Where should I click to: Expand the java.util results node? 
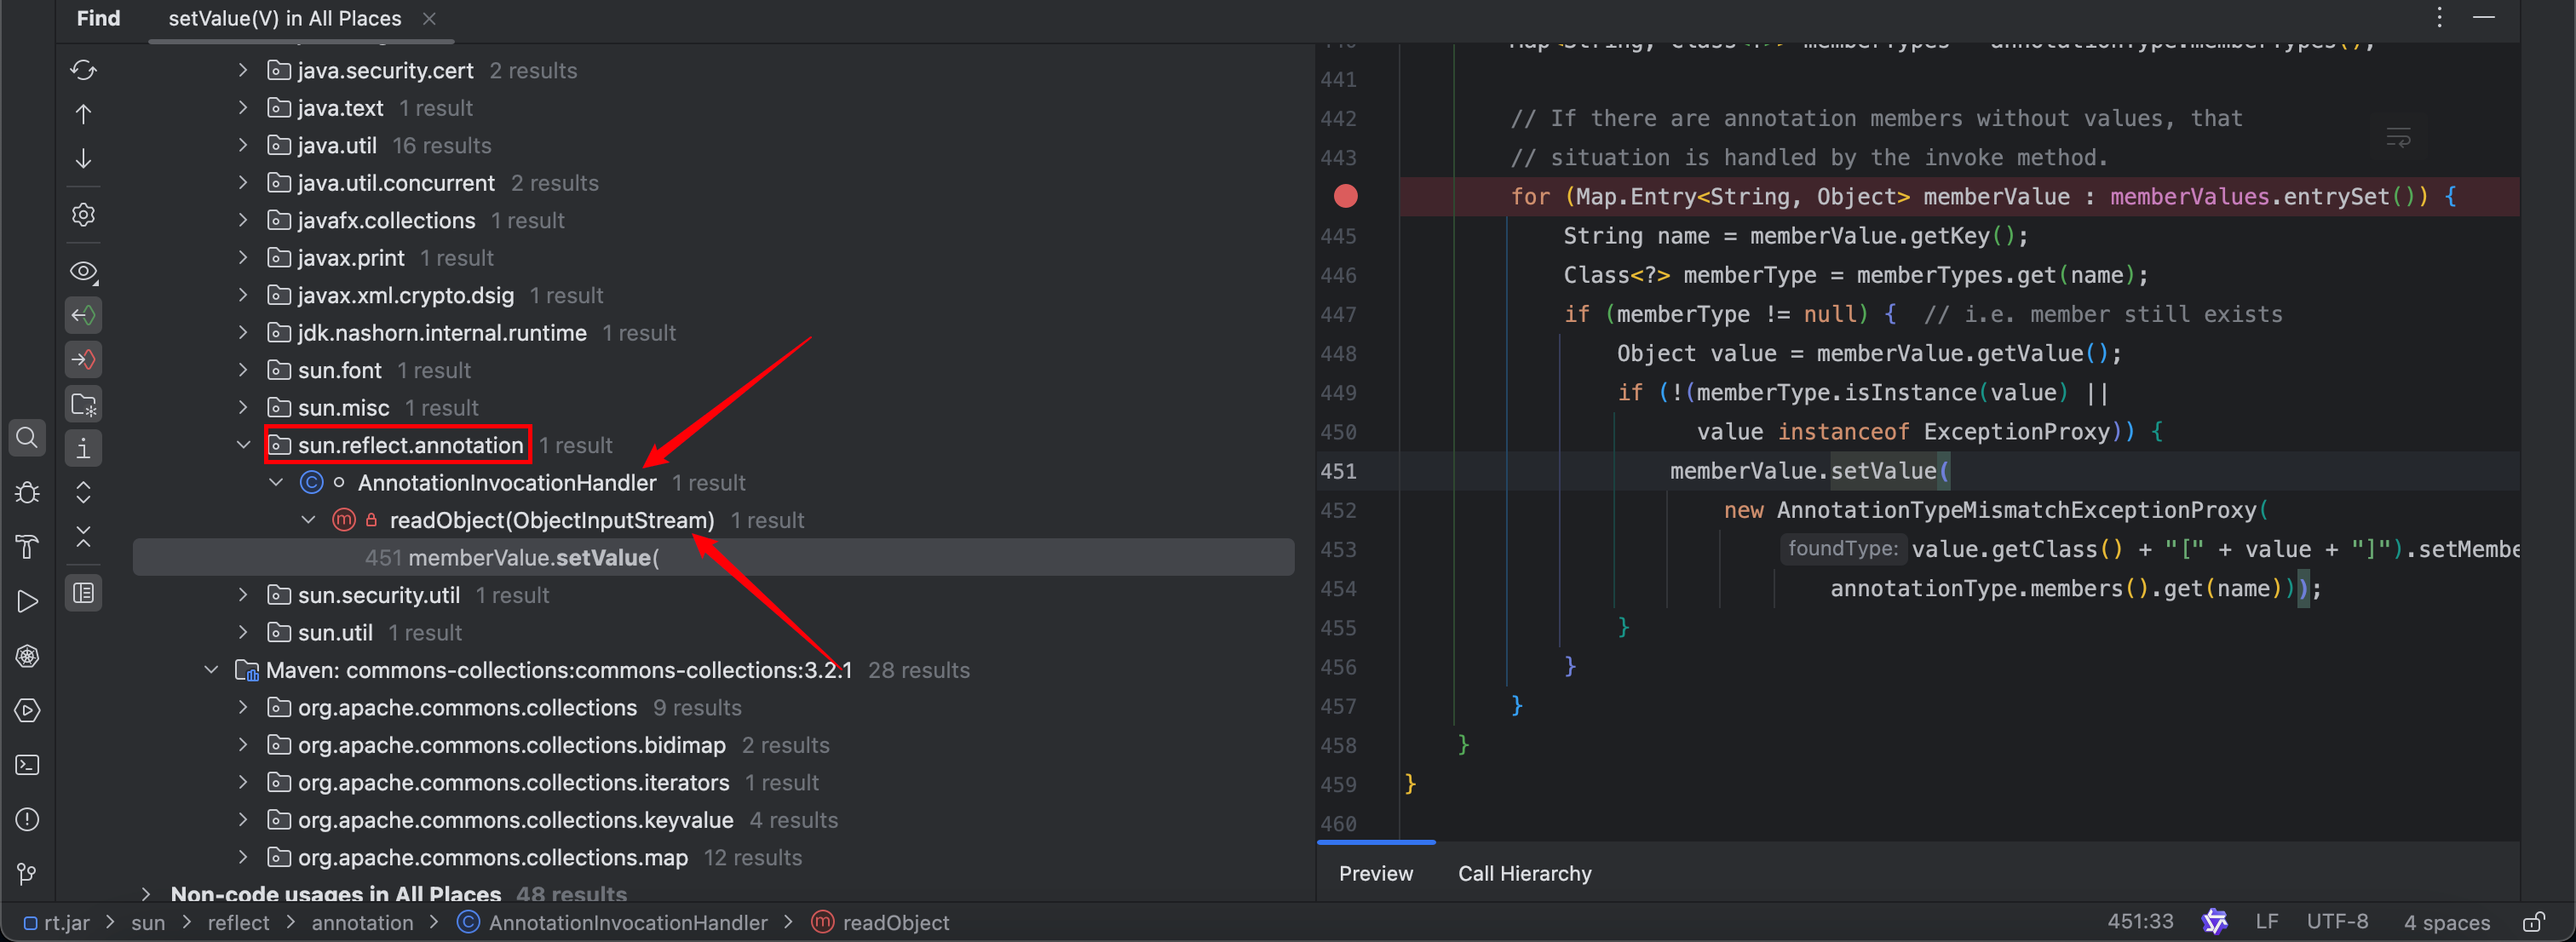(x=243, y=145)
